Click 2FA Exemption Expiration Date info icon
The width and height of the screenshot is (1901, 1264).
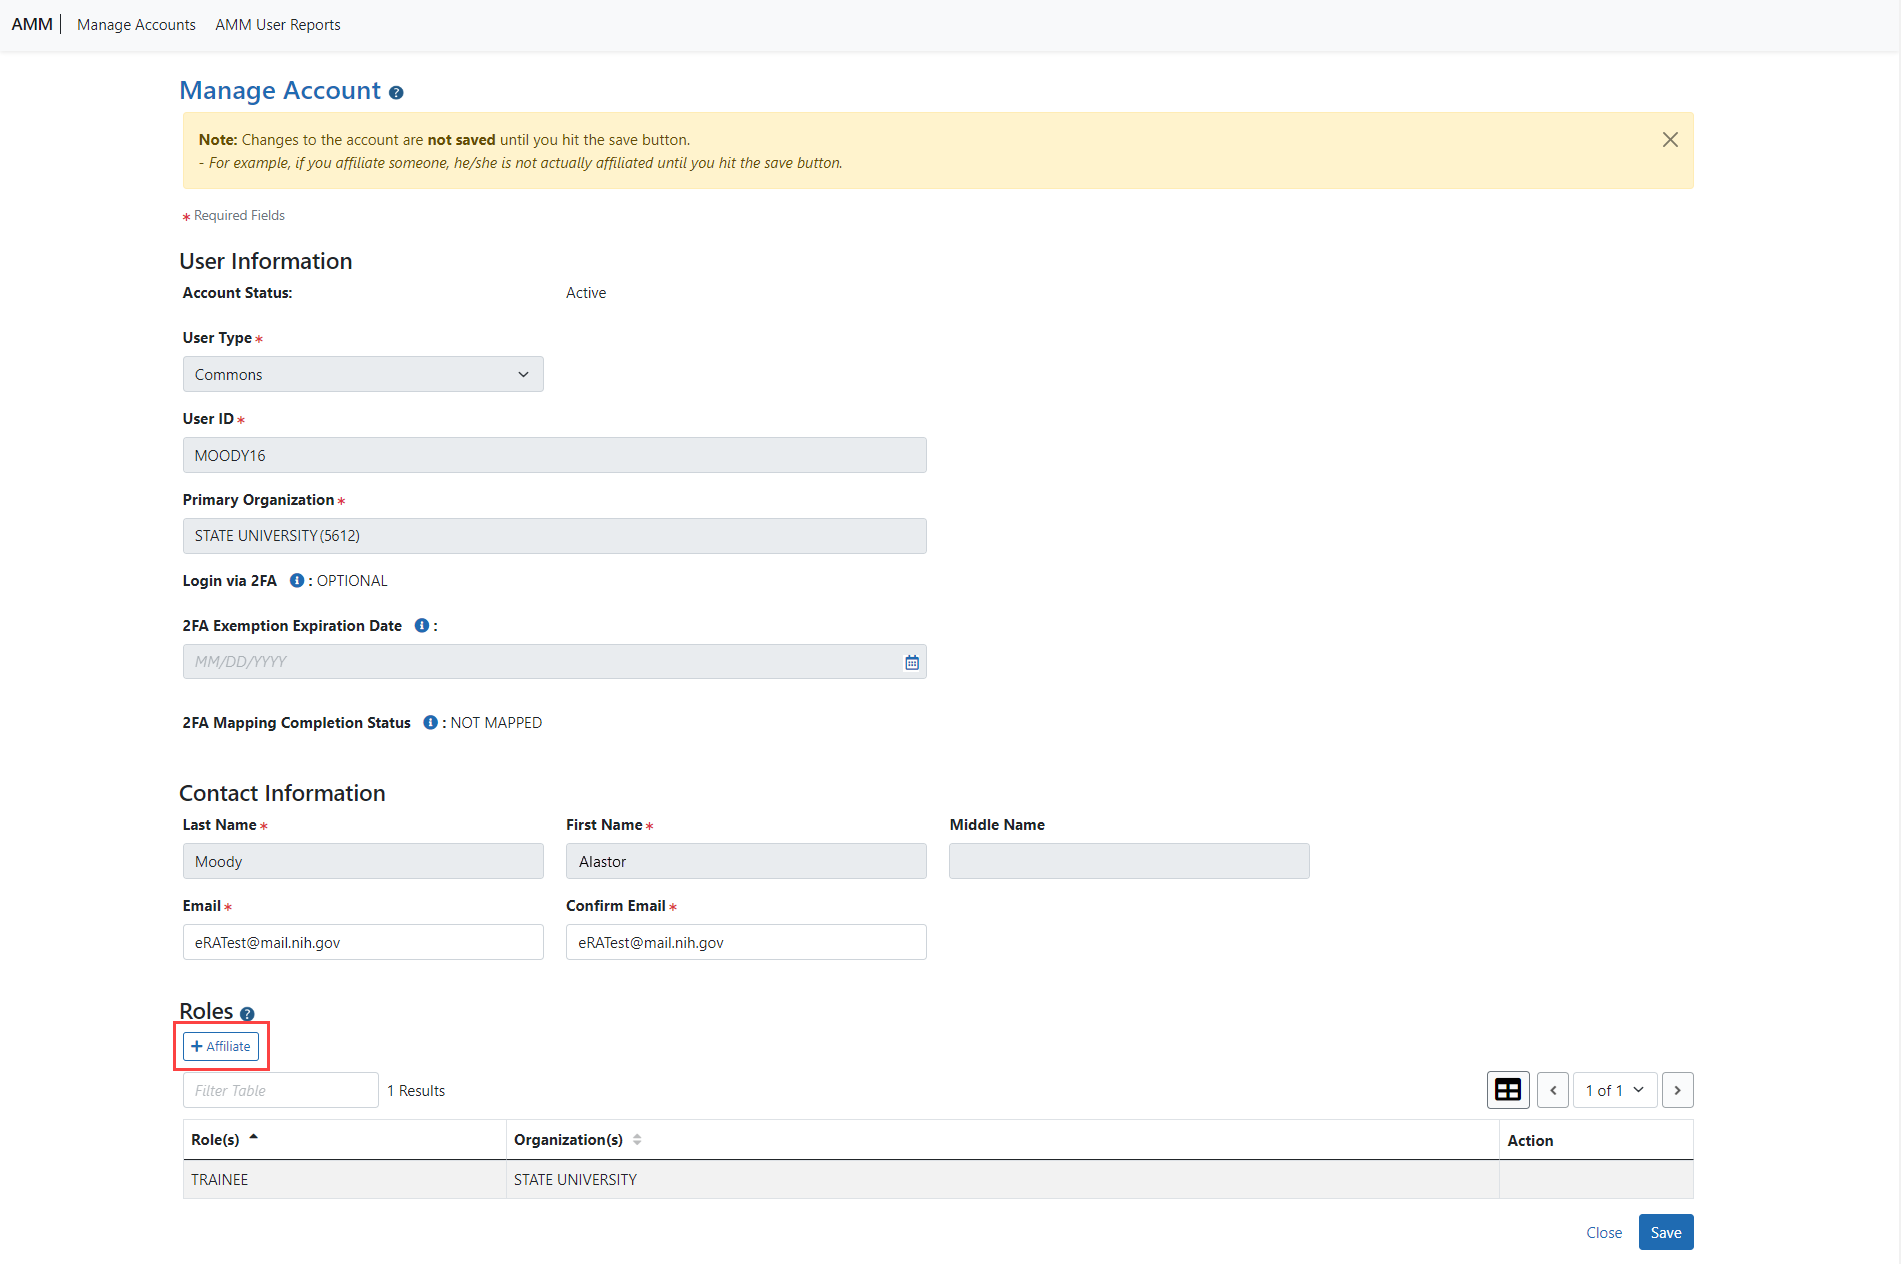pyautogui.click(x=422, y=625)
